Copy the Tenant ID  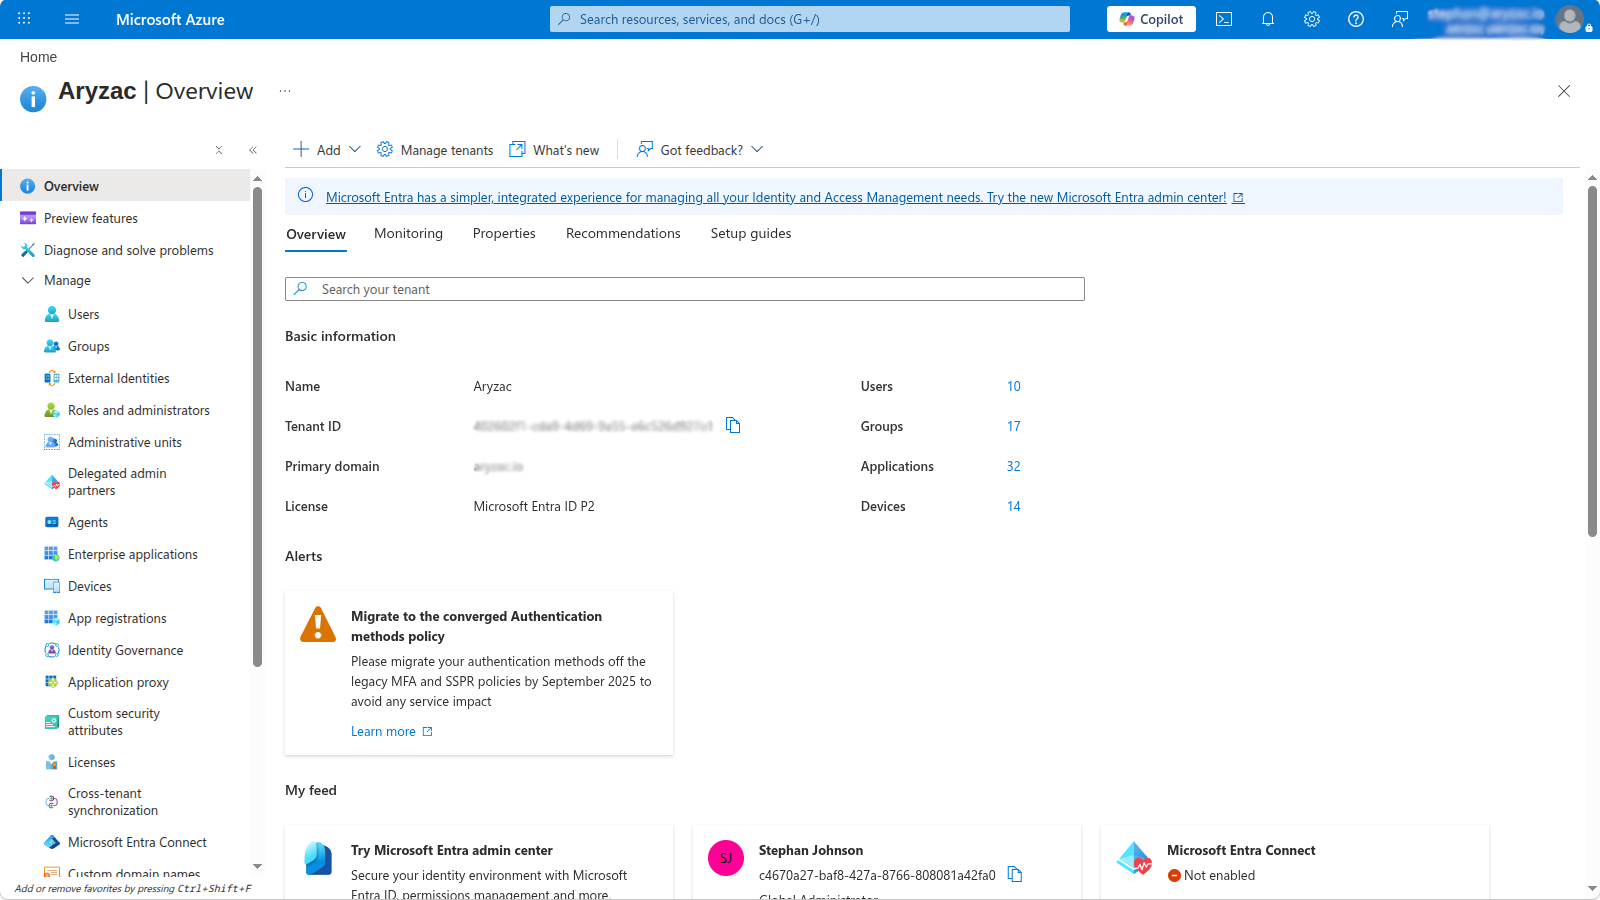click(x=733, y=426)
